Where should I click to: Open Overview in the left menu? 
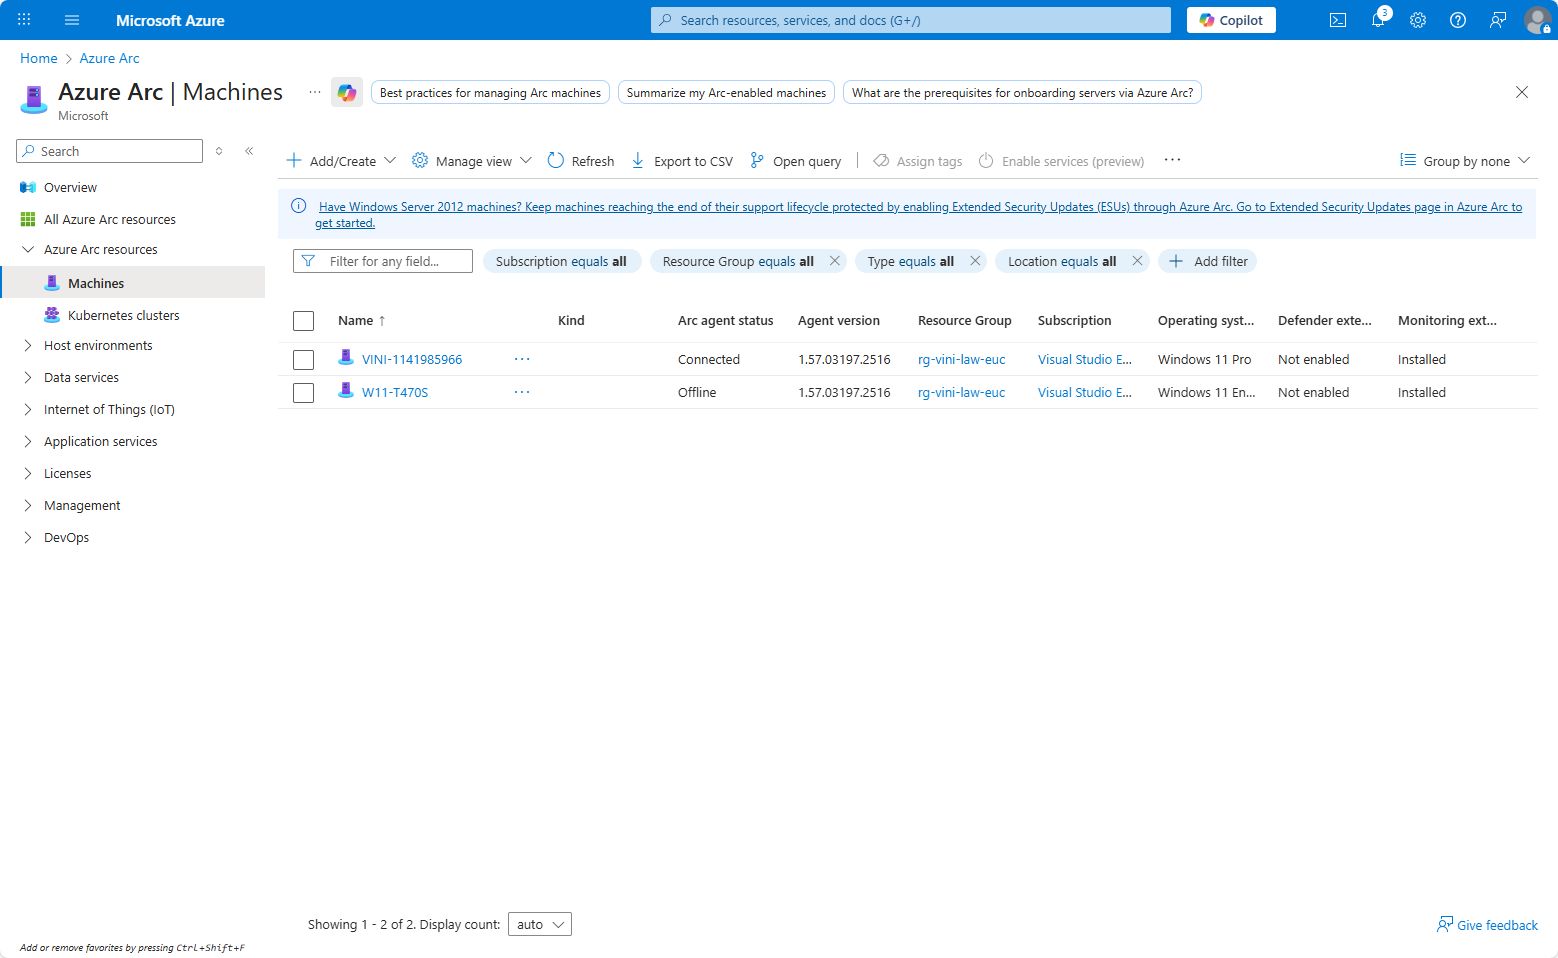click(70, 188)
